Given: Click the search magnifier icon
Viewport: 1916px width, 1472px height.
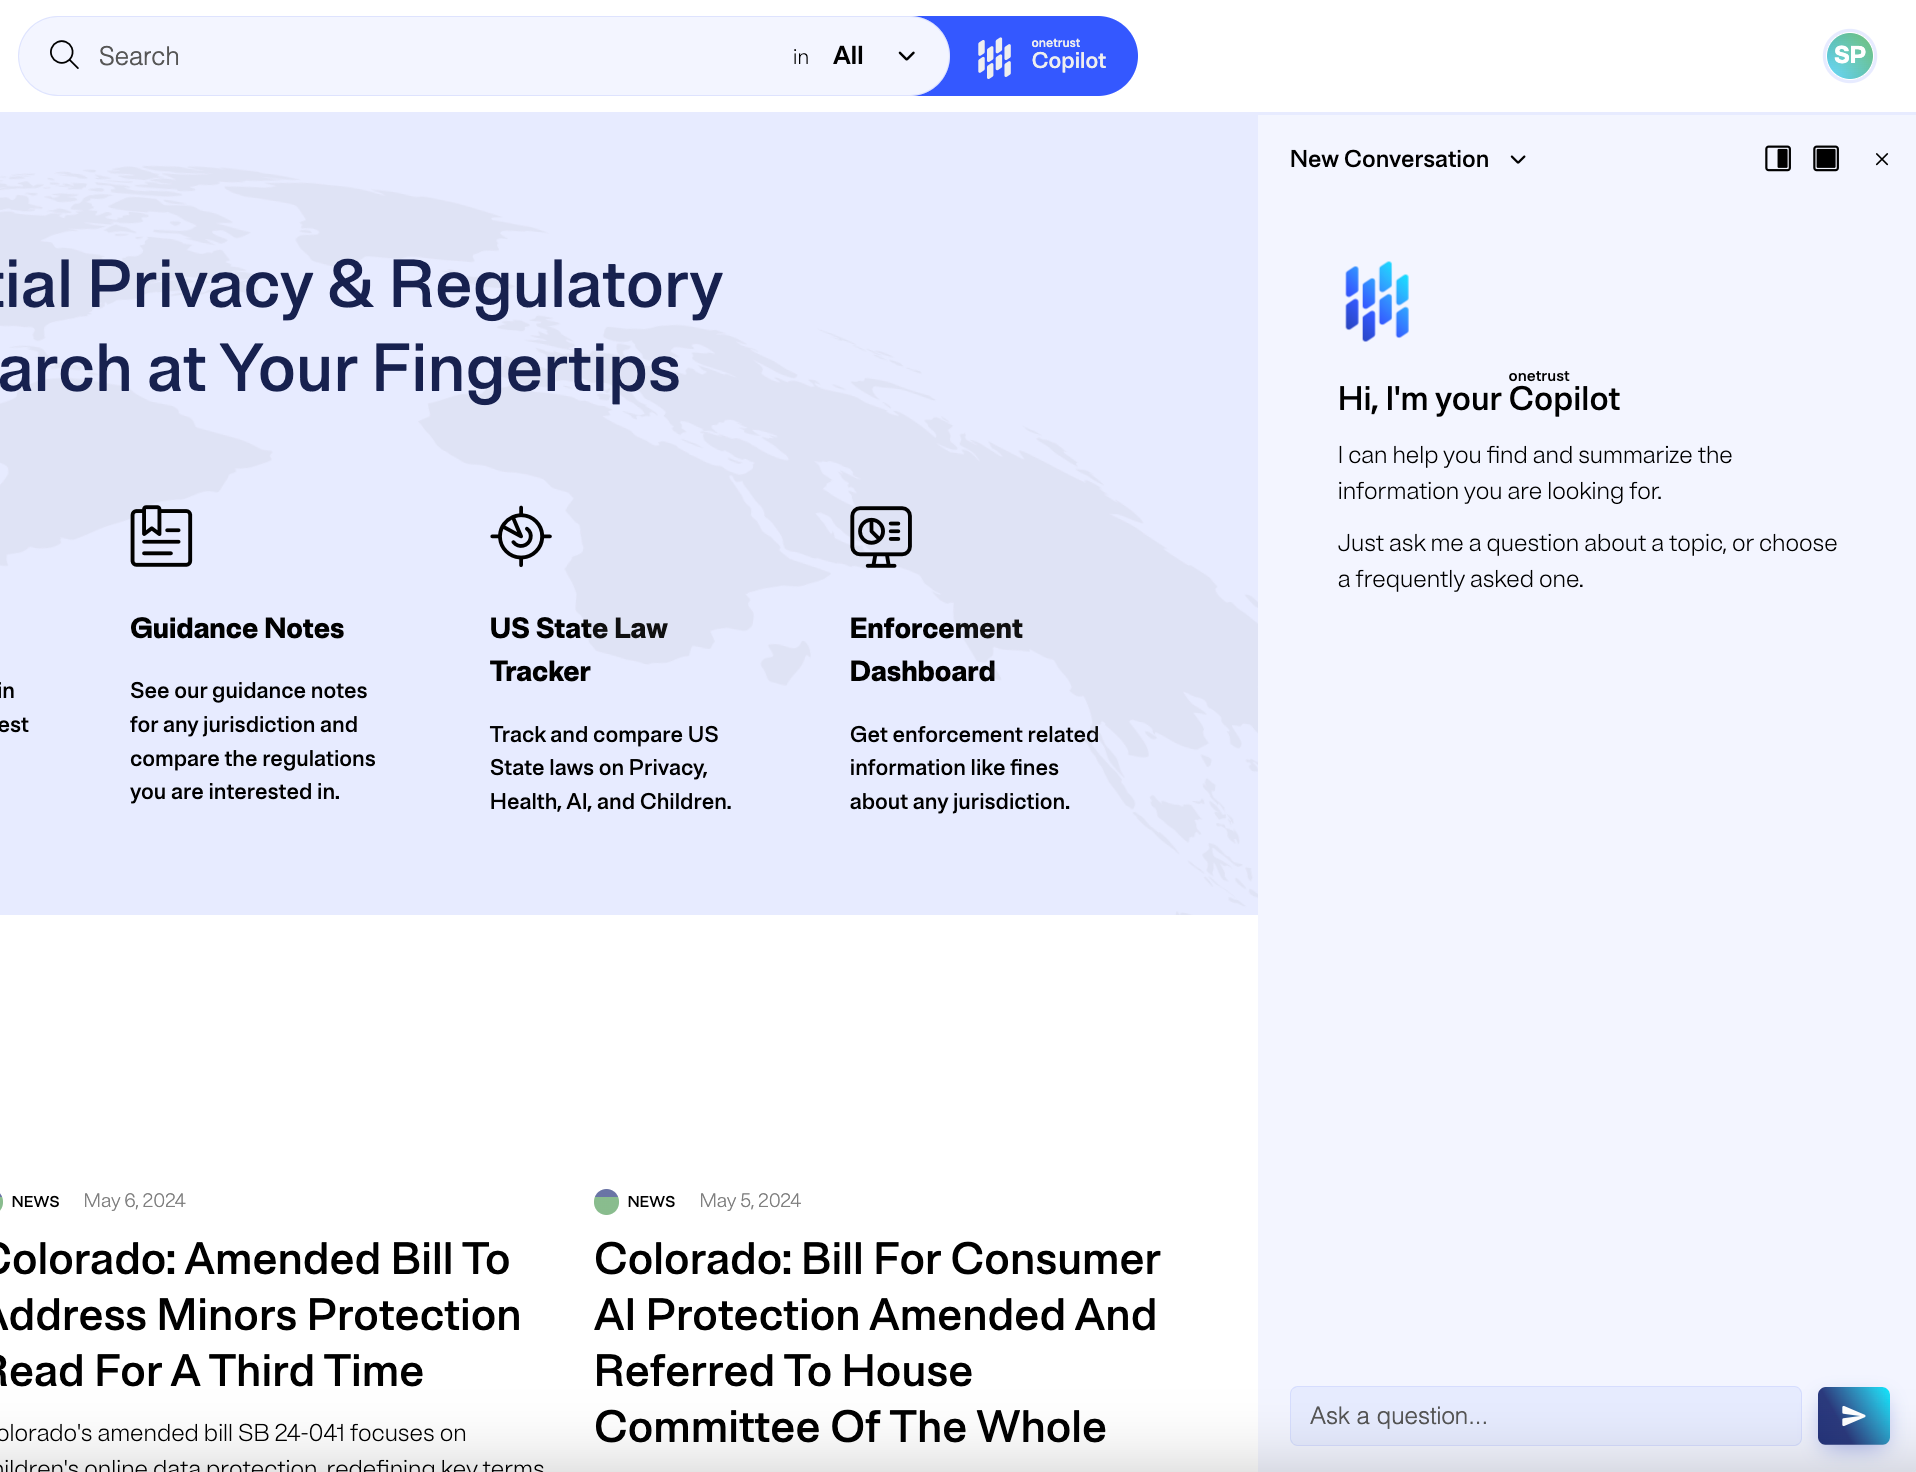Looking at the screenshot, I should pos(64,55).
